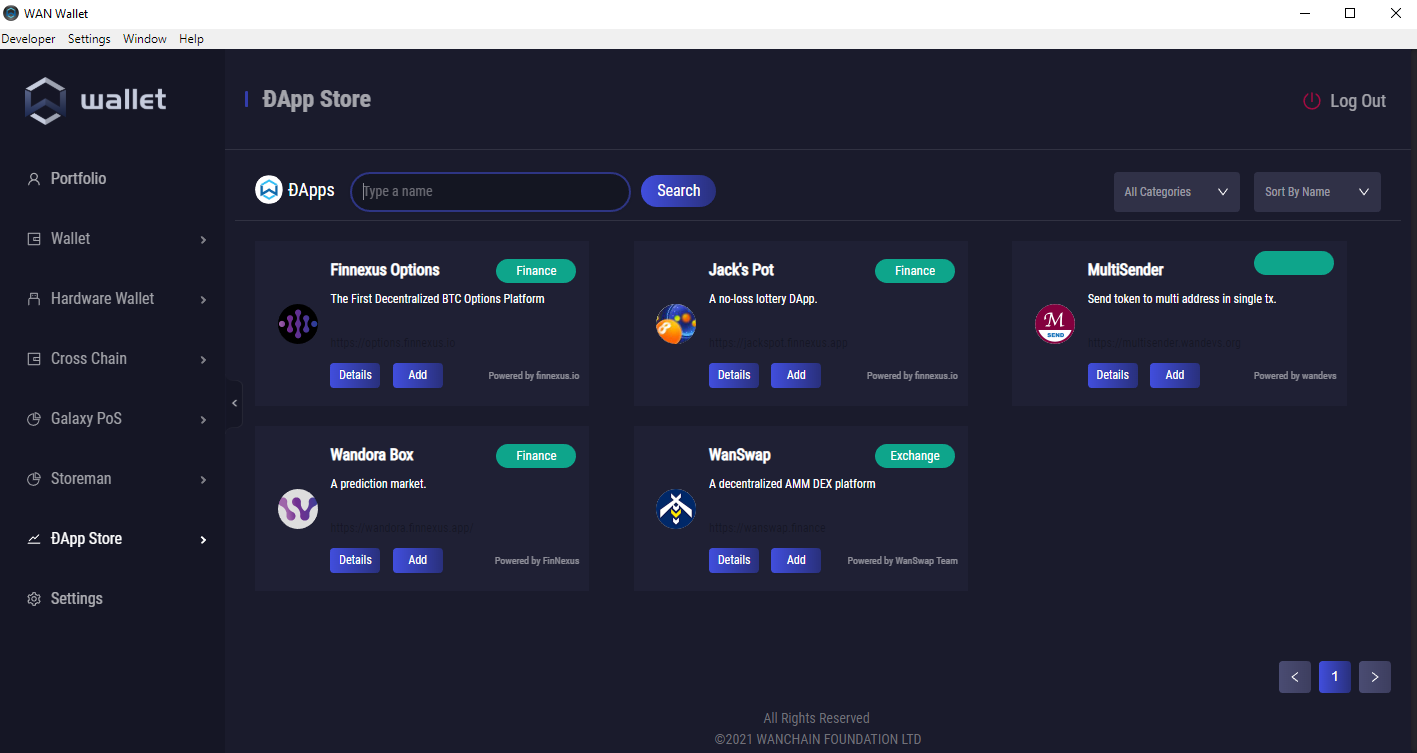Viewport: 1417px width, 753px height.
Task: Go to the previous page of DApps
Action: point(1295,677)
